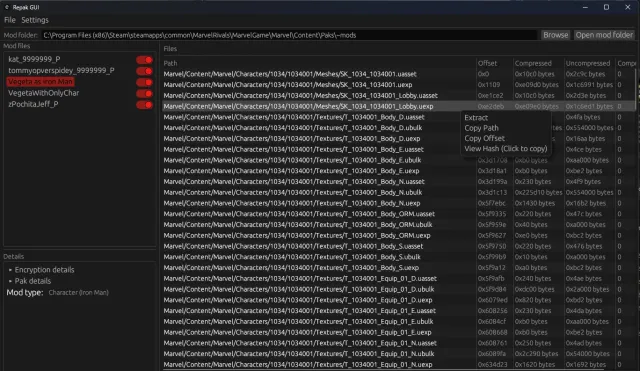This screenshot has width=640, height=371.
Task: Select Copy Path in the context menu
Action: 482,128
